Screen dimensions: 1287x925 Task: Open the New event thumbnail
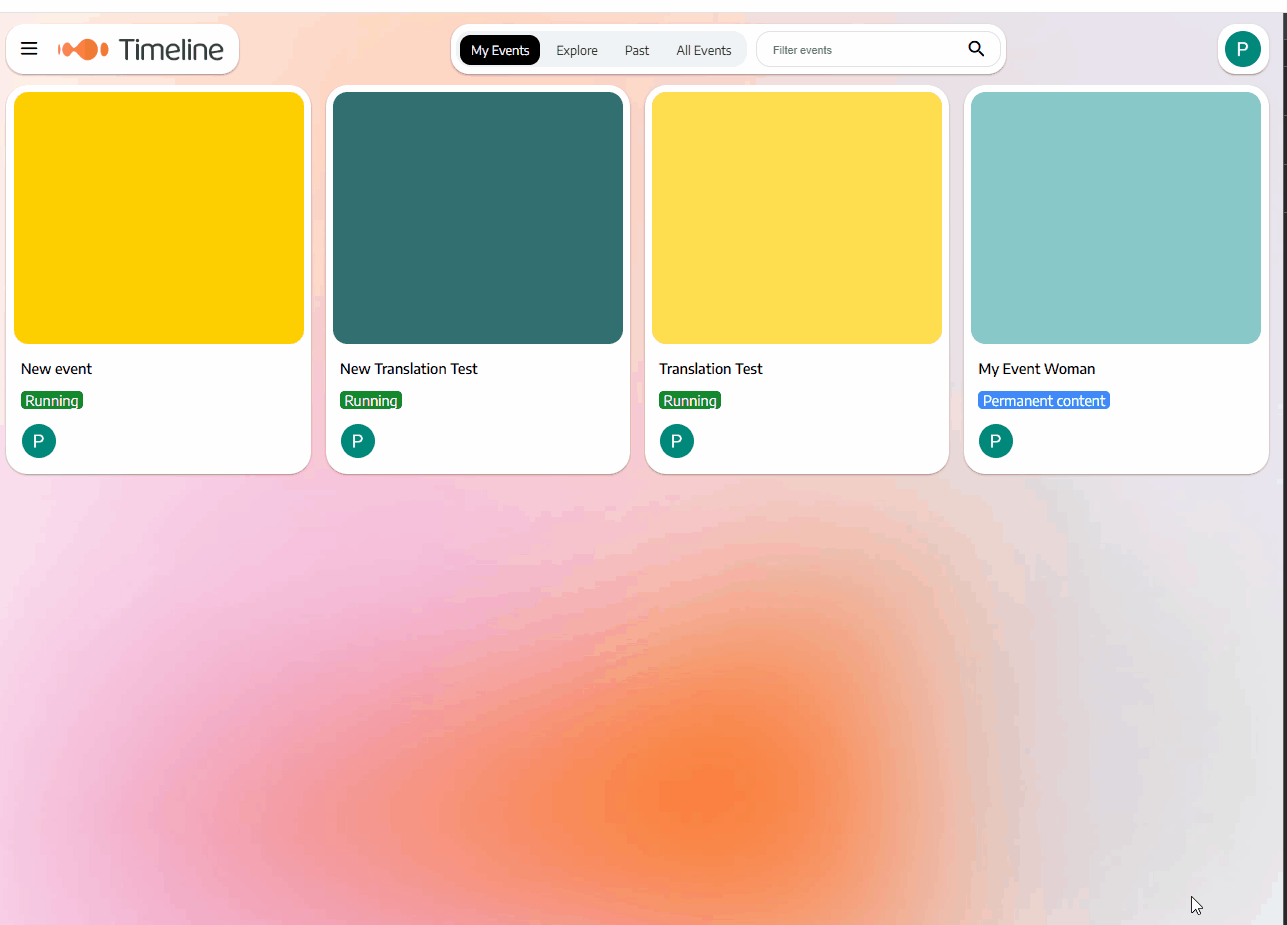(159, 218)
